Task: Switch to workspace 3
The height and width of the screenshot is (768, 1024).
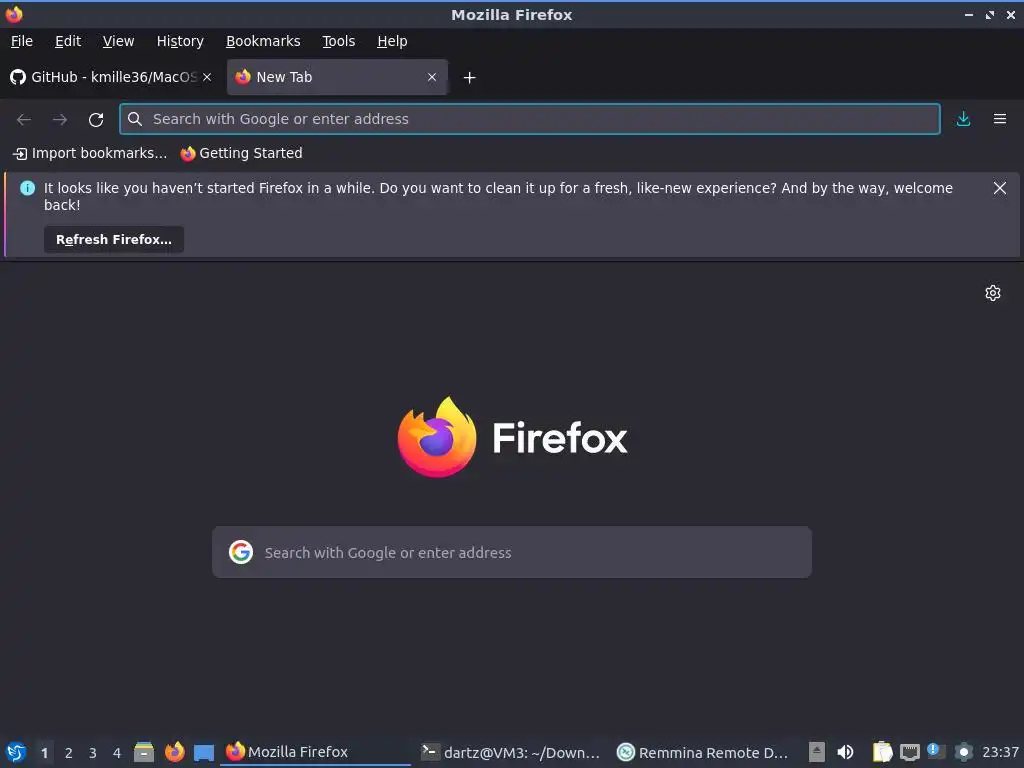Action: click(x=93, y=753)
